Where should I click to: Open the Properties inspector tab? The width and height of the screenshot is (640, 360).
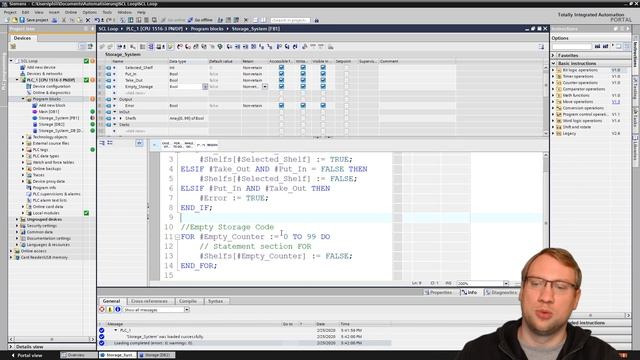pos(438,292)
